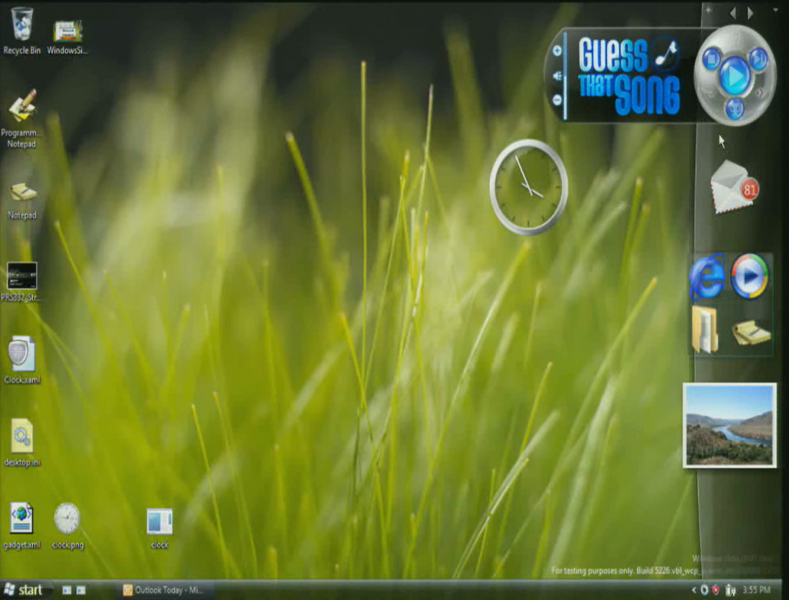Click the first Quick Launch icon beside Start
Image resolution: width=789 pixels, height=600 pixels.
point(67,590)
